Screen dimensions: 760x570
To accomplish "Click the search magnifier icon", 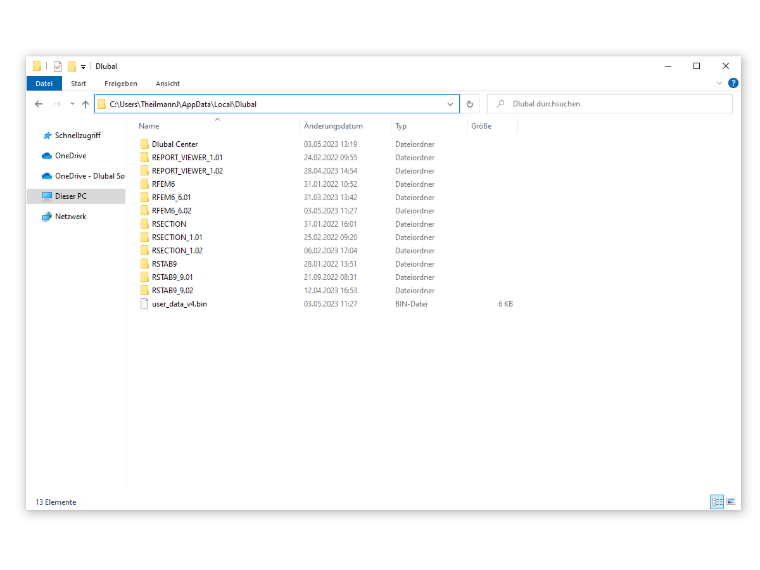I will [x=501, y=104].
